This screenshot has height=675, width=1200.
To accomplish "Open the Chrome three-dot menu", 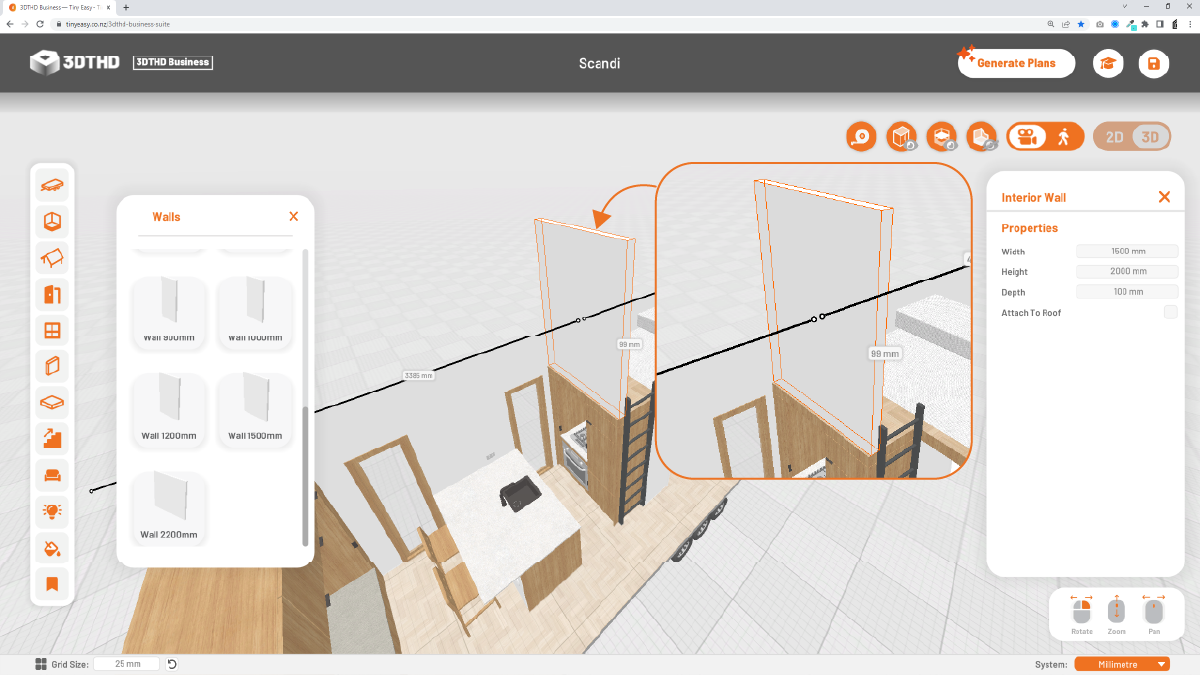I will coord(1191,23).
